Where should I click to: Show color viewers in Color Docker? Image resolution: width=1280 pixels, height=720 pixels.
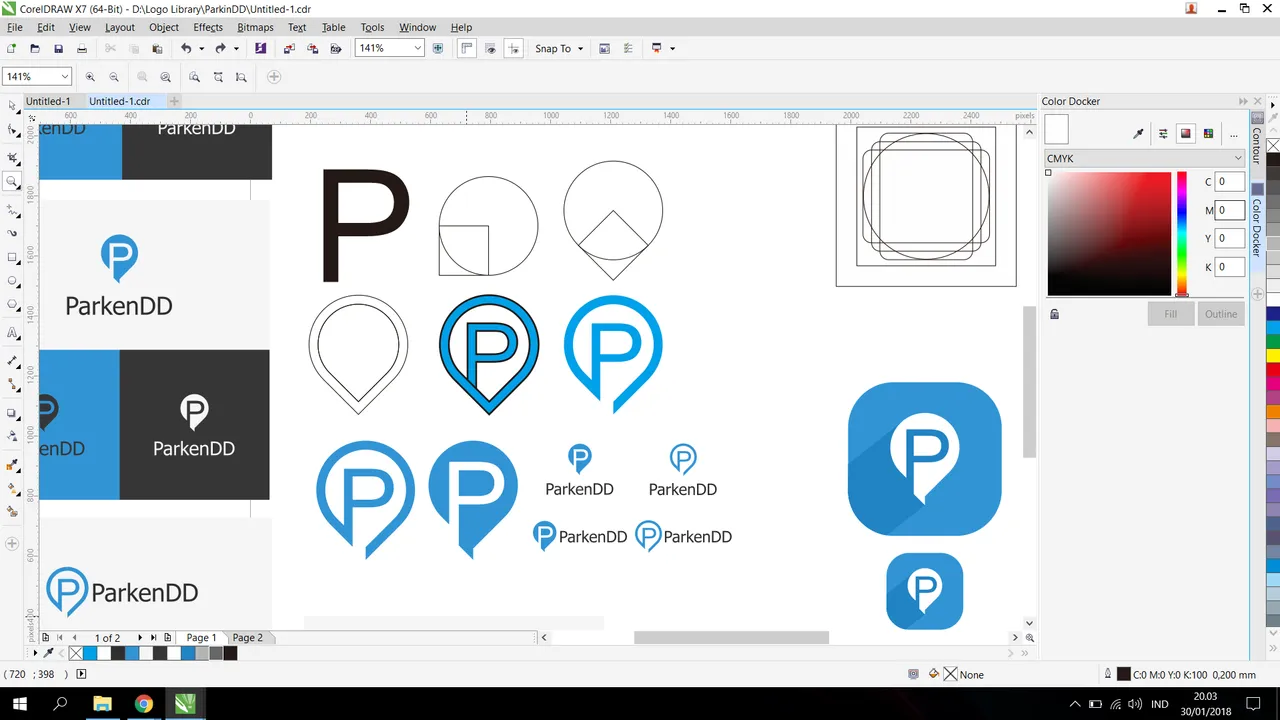coord(1186,133)
